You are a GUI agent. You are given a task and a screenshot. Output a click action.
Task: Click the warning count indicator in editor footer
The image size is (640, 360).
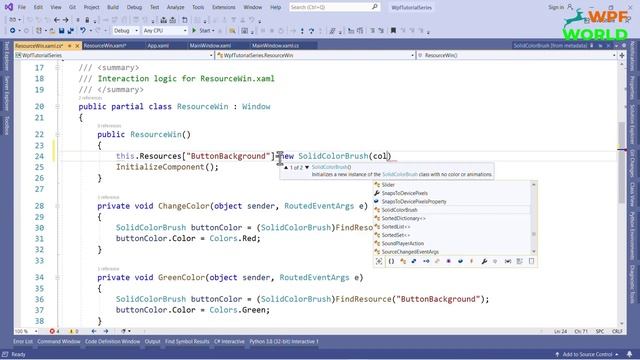[x=73, y=331]
